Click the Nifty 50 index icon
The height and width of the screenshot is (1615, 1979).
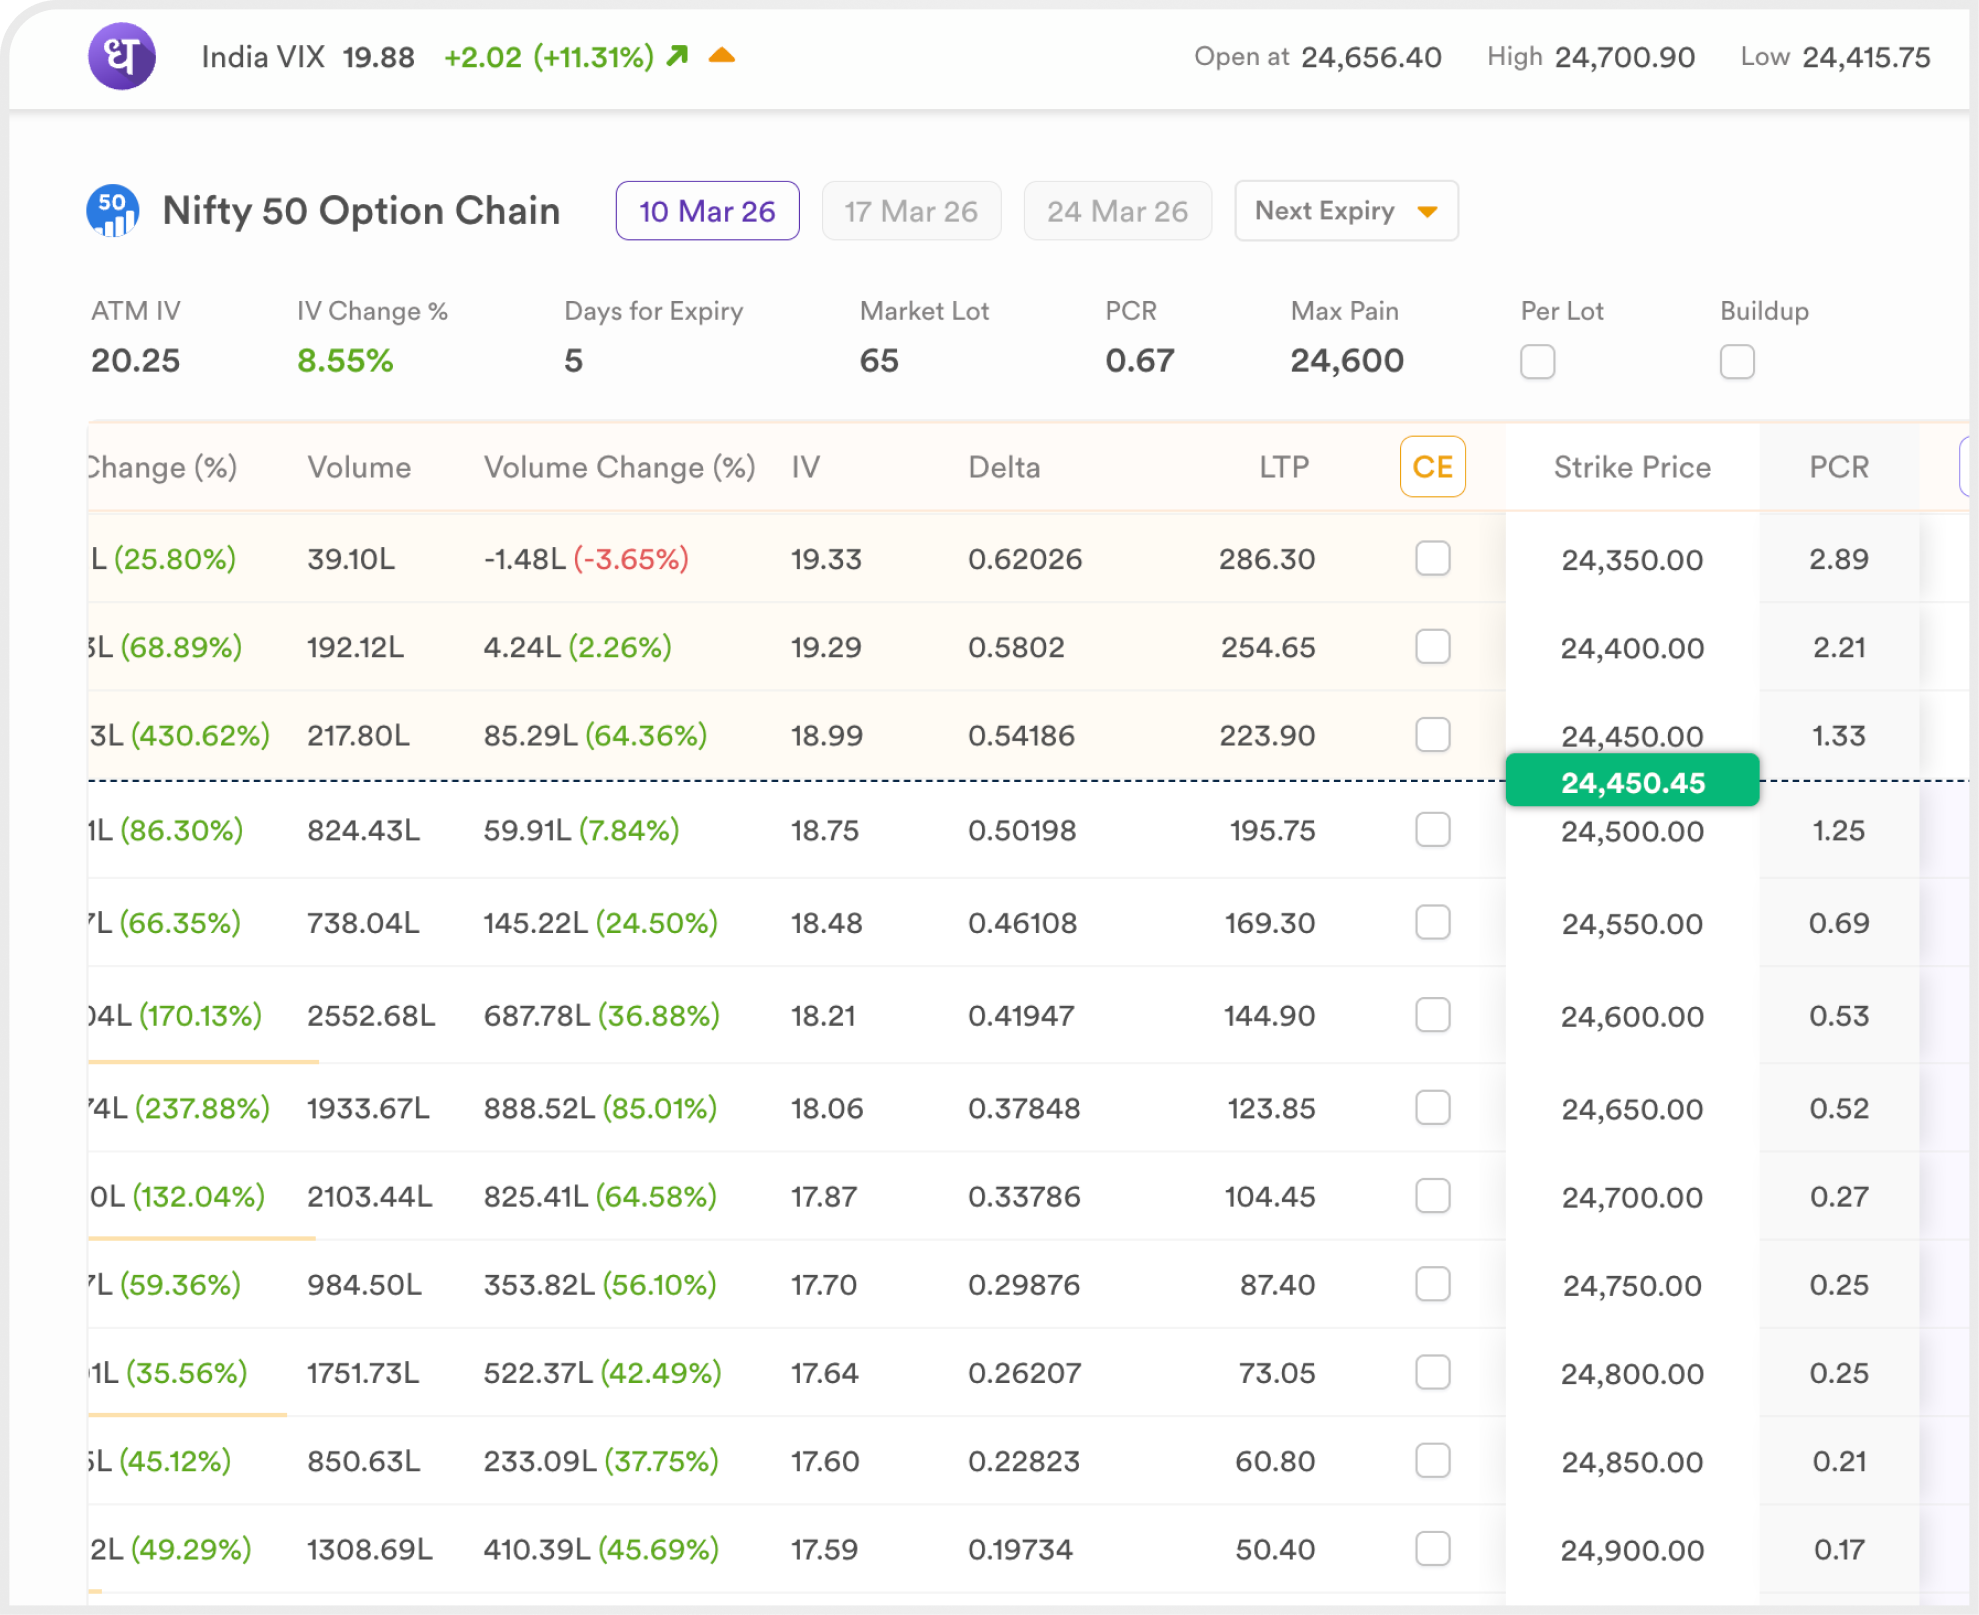point(113,211)
